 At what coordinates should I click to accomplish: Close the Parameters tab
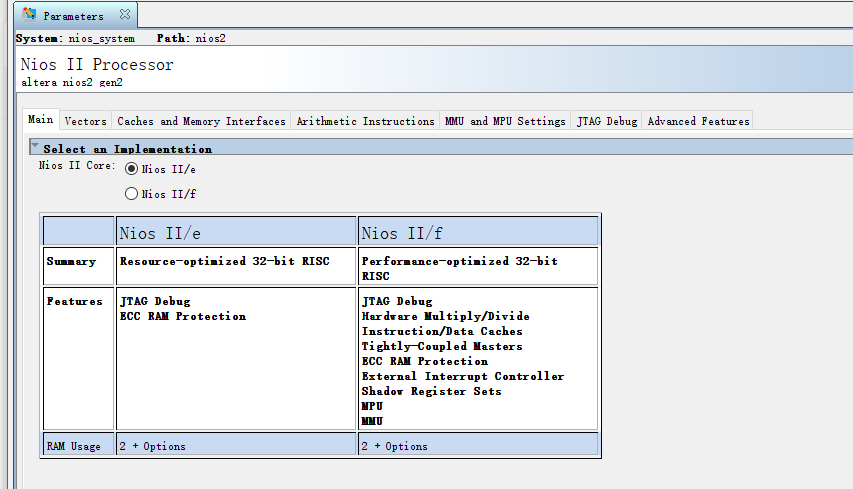coord(125,15)
